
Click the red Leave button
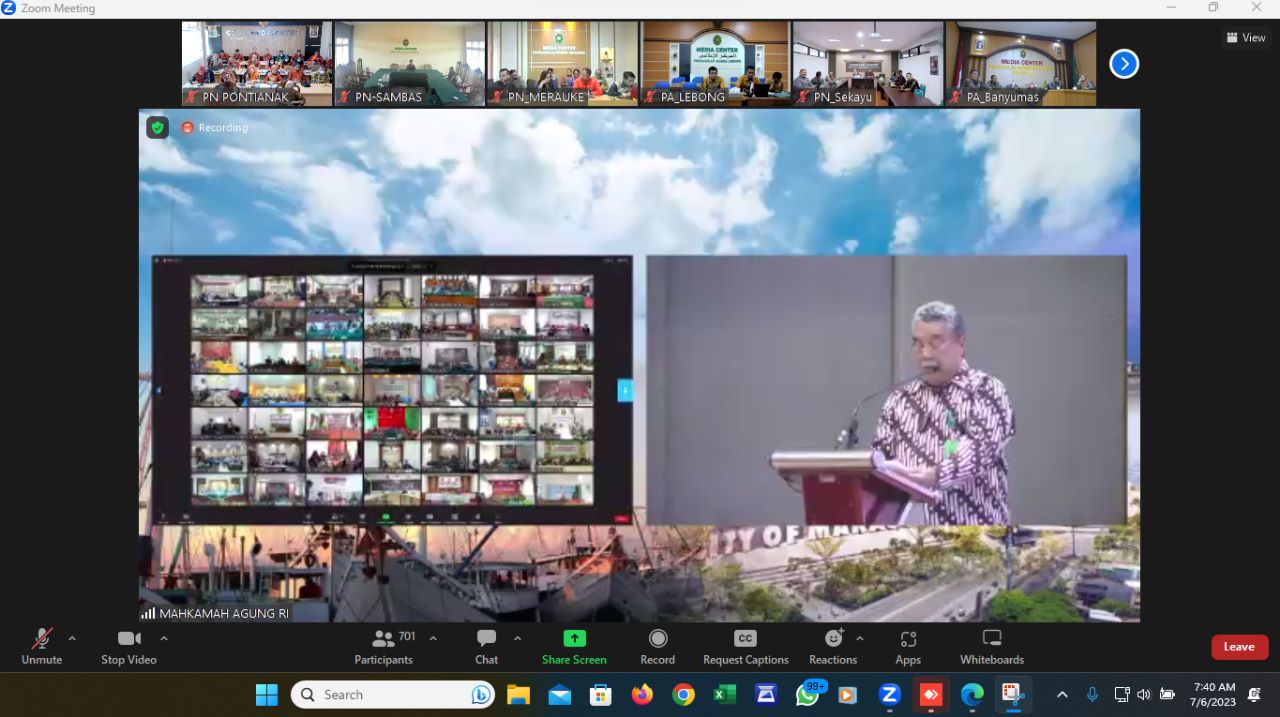click(1239, 647)
